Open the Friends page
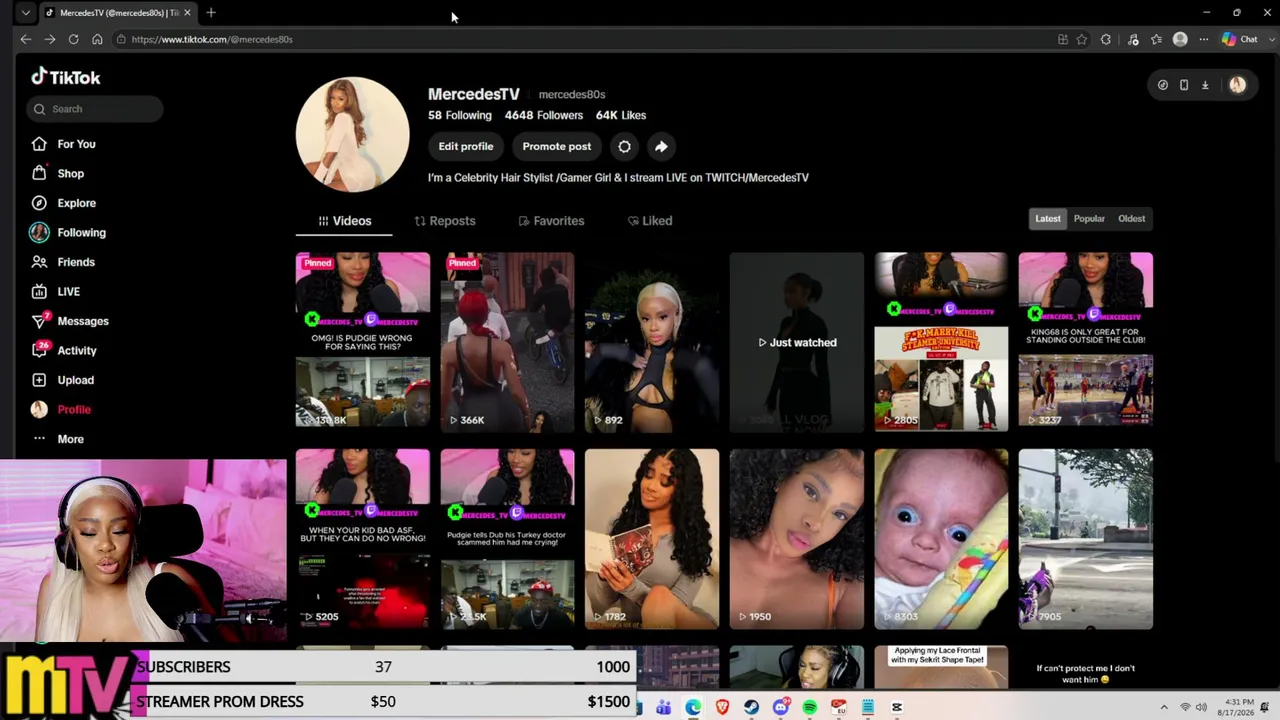Screen dimensions: 1280x720 coord(62,262)
